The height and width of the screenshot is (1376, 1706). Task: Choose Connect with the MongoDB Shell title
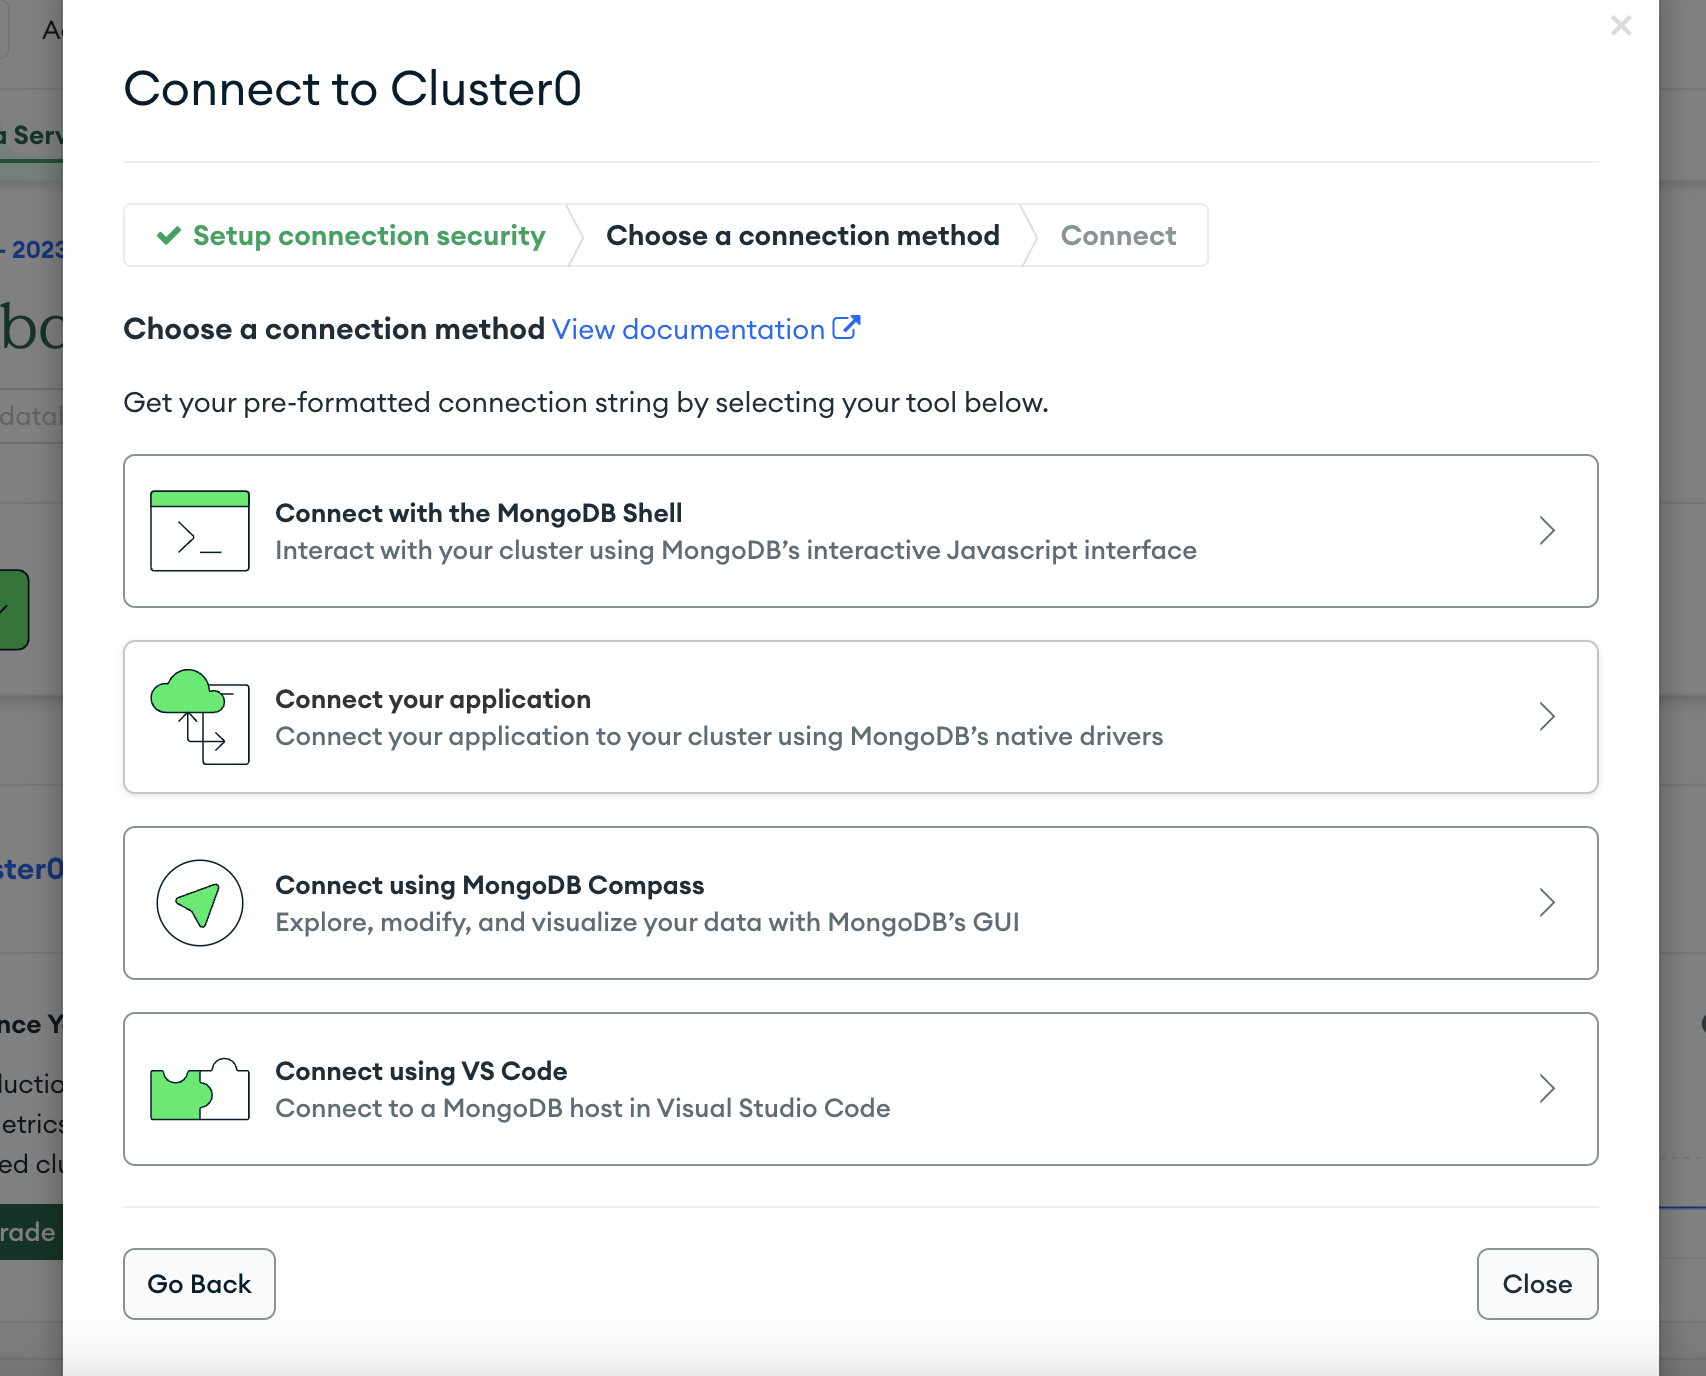[479, 513]
